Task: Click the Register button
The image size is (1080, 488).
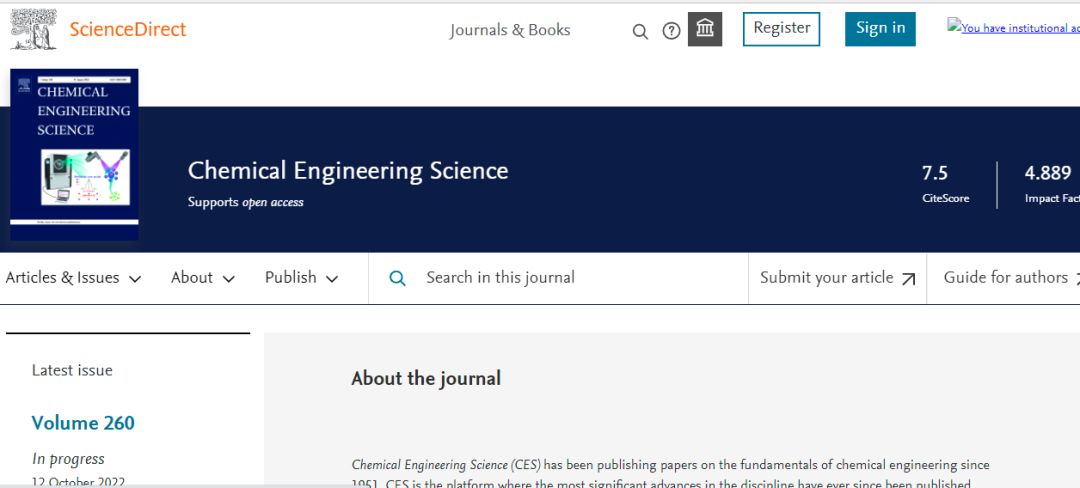Action: pyautogui.click(x=781, y=29)
